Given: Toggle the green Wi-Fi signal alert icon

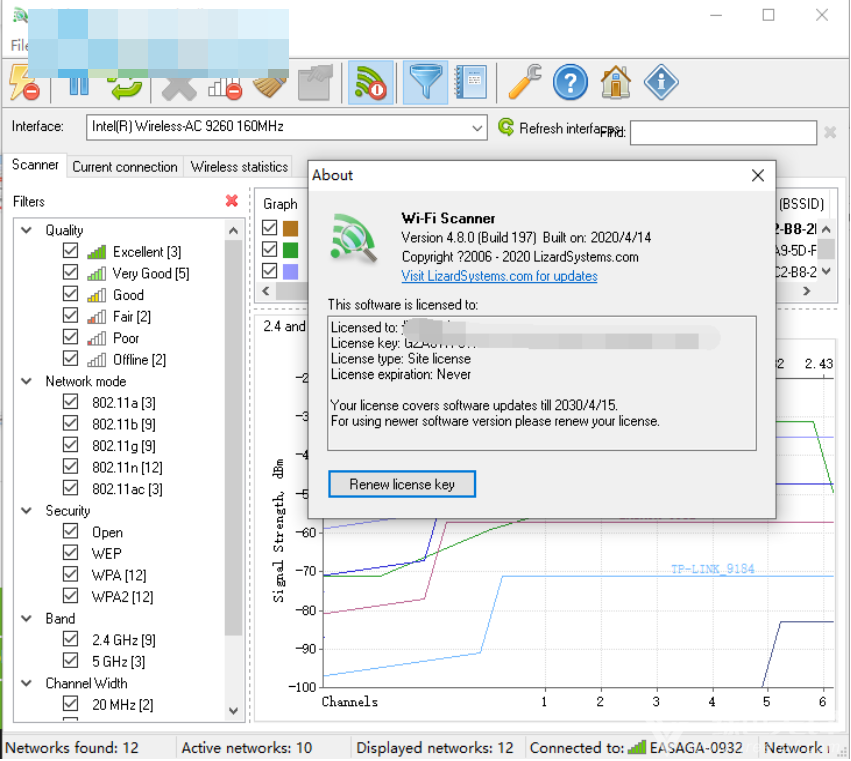Looking at the screenshot, I should [370, 83].
